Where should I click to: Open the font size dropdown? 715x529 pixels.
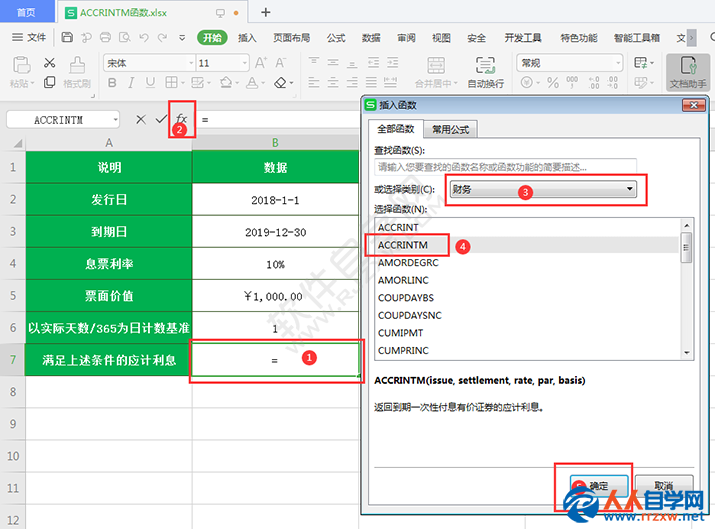(x=245, y=63)
